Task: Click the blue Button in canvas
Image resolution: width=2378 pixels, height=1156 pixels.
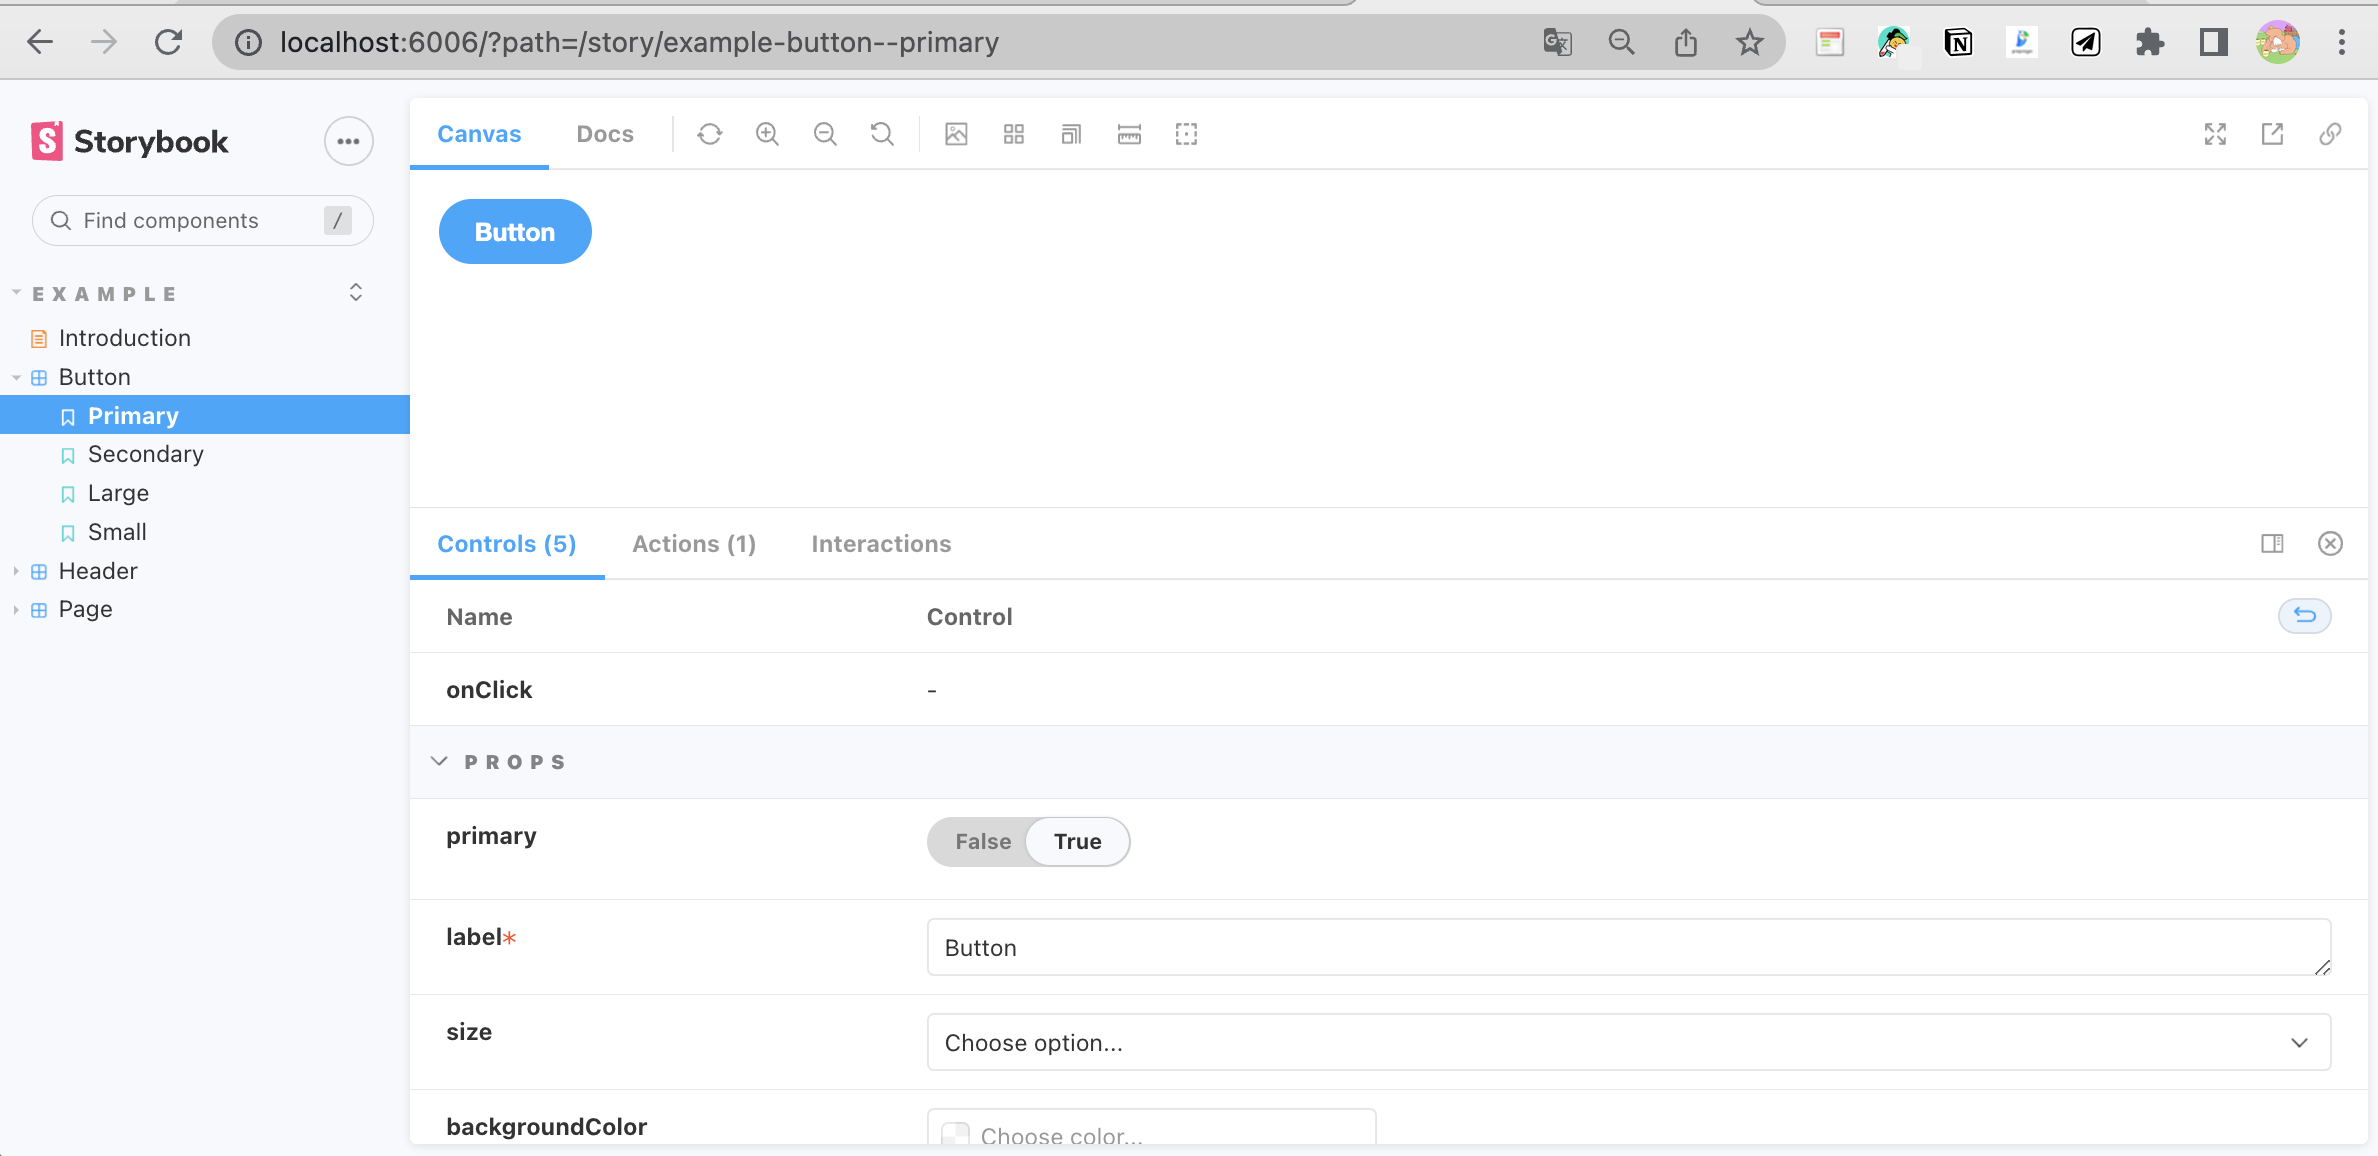Action: [515, 232]
